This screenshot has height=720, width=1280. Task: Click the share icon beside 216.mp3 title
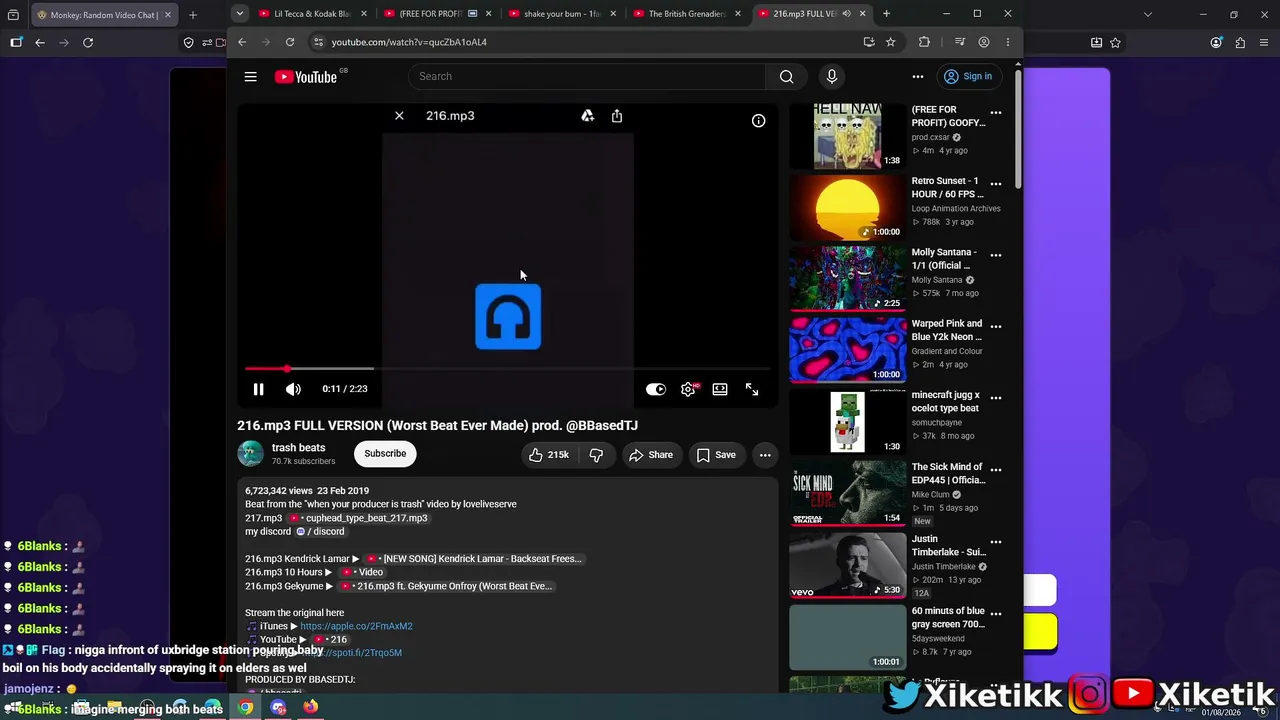coord(617,116)
